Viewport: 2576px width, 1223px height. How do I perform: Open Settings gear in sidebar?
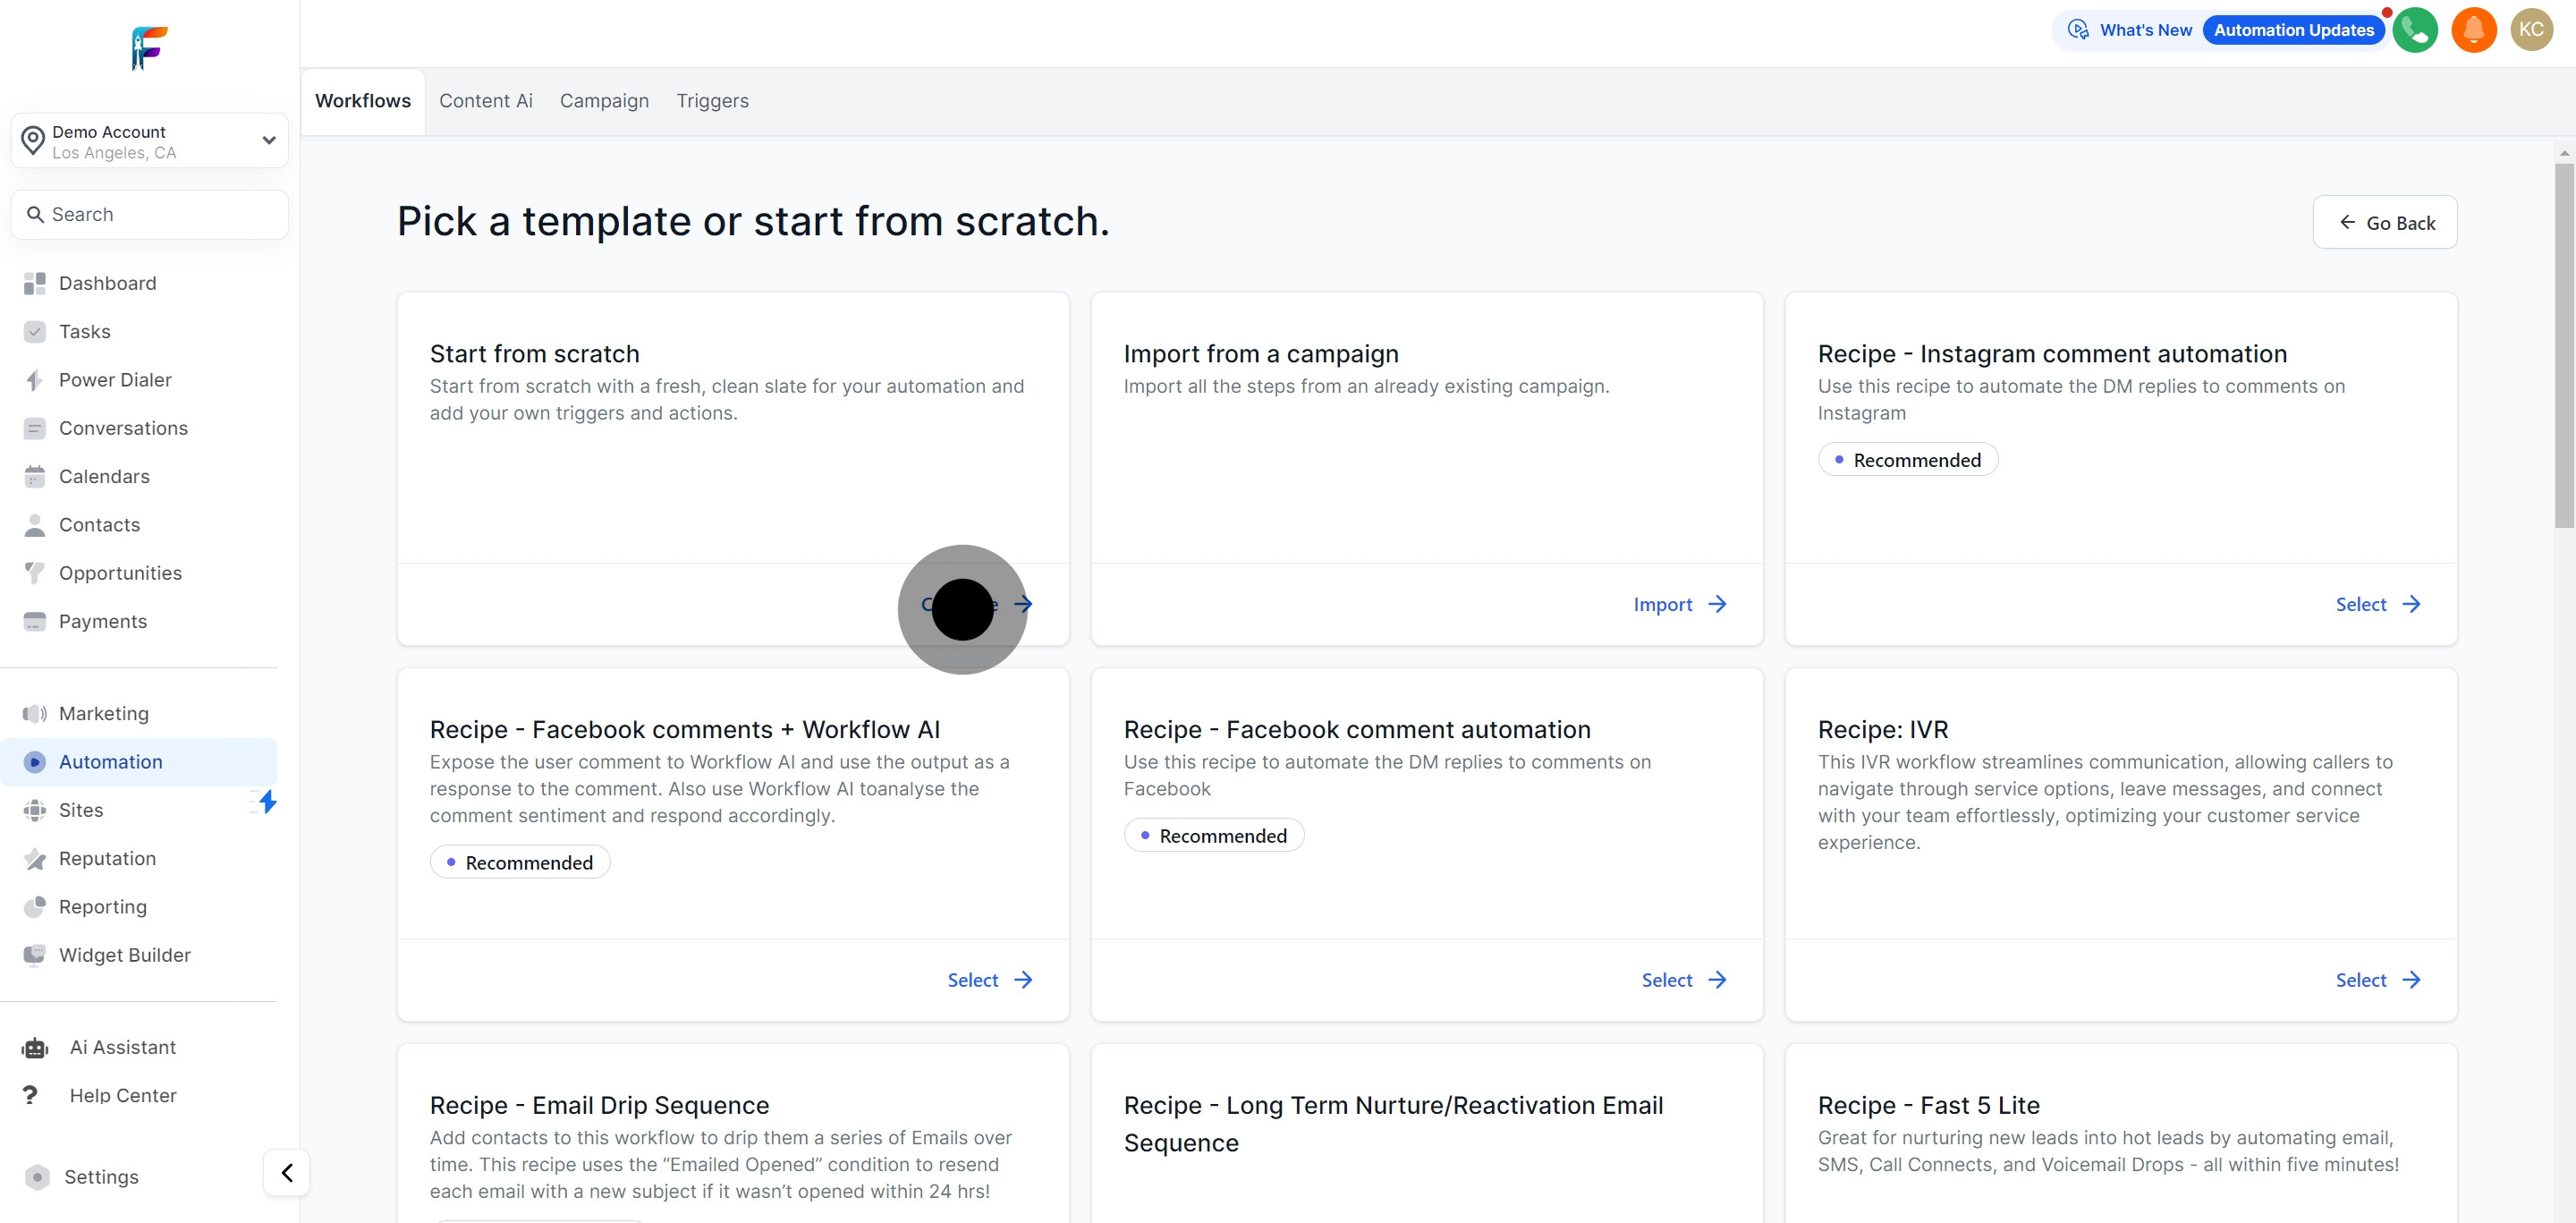37,1177
